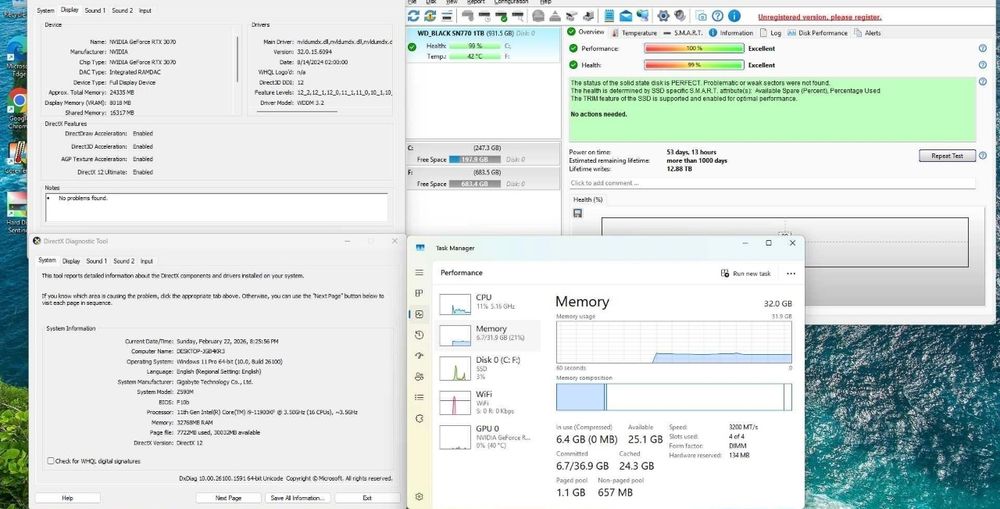1000x509 pixels.
Task: Click the C: free space 197.8 GB bar
Action: point(475,159)
